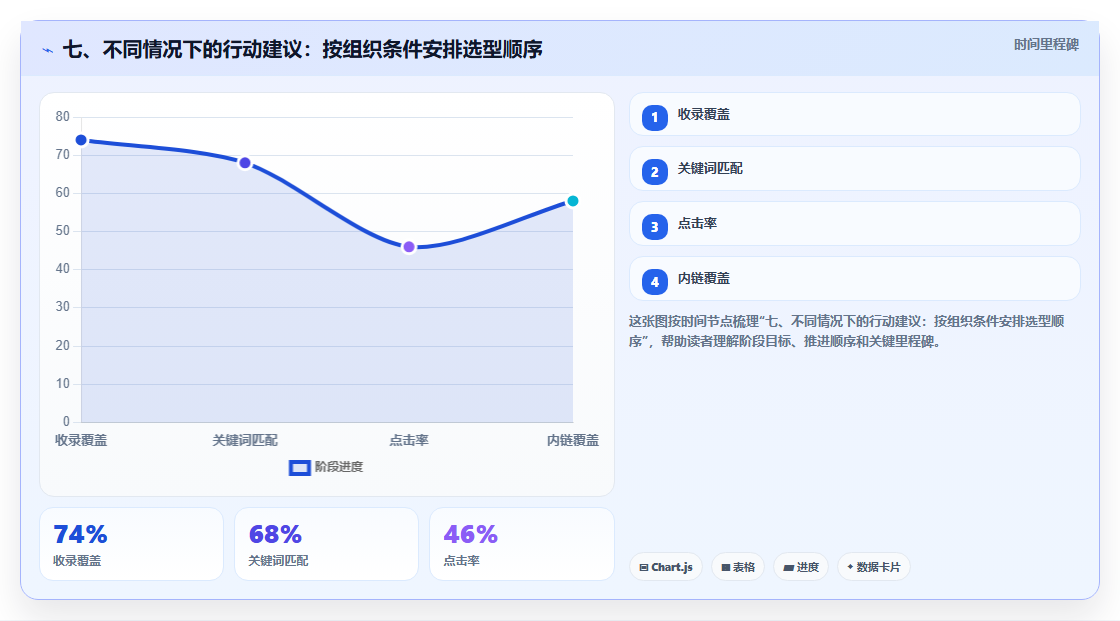
Task: Select the 内链覆盖 cyan data point
Action: point(572,201)
